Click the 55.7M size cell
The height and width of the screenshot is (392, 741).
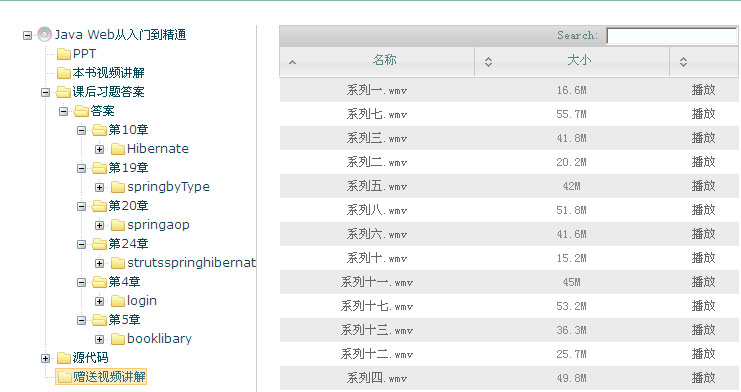(x=571, y=114)
